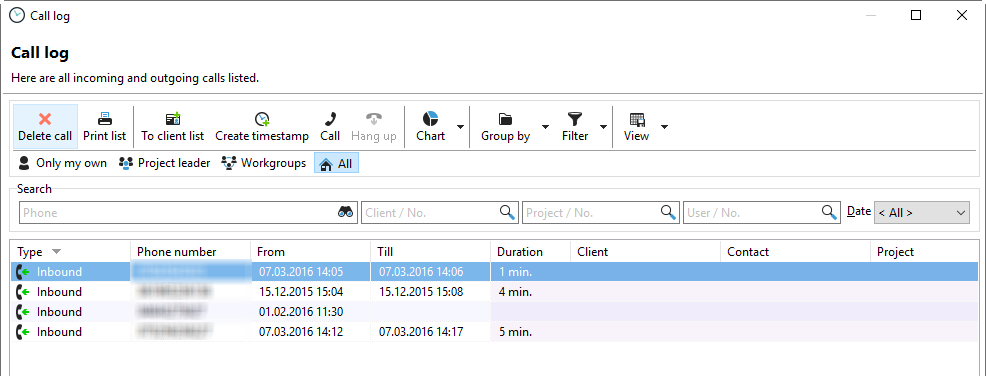Sort by From column header

click(311, 252)
